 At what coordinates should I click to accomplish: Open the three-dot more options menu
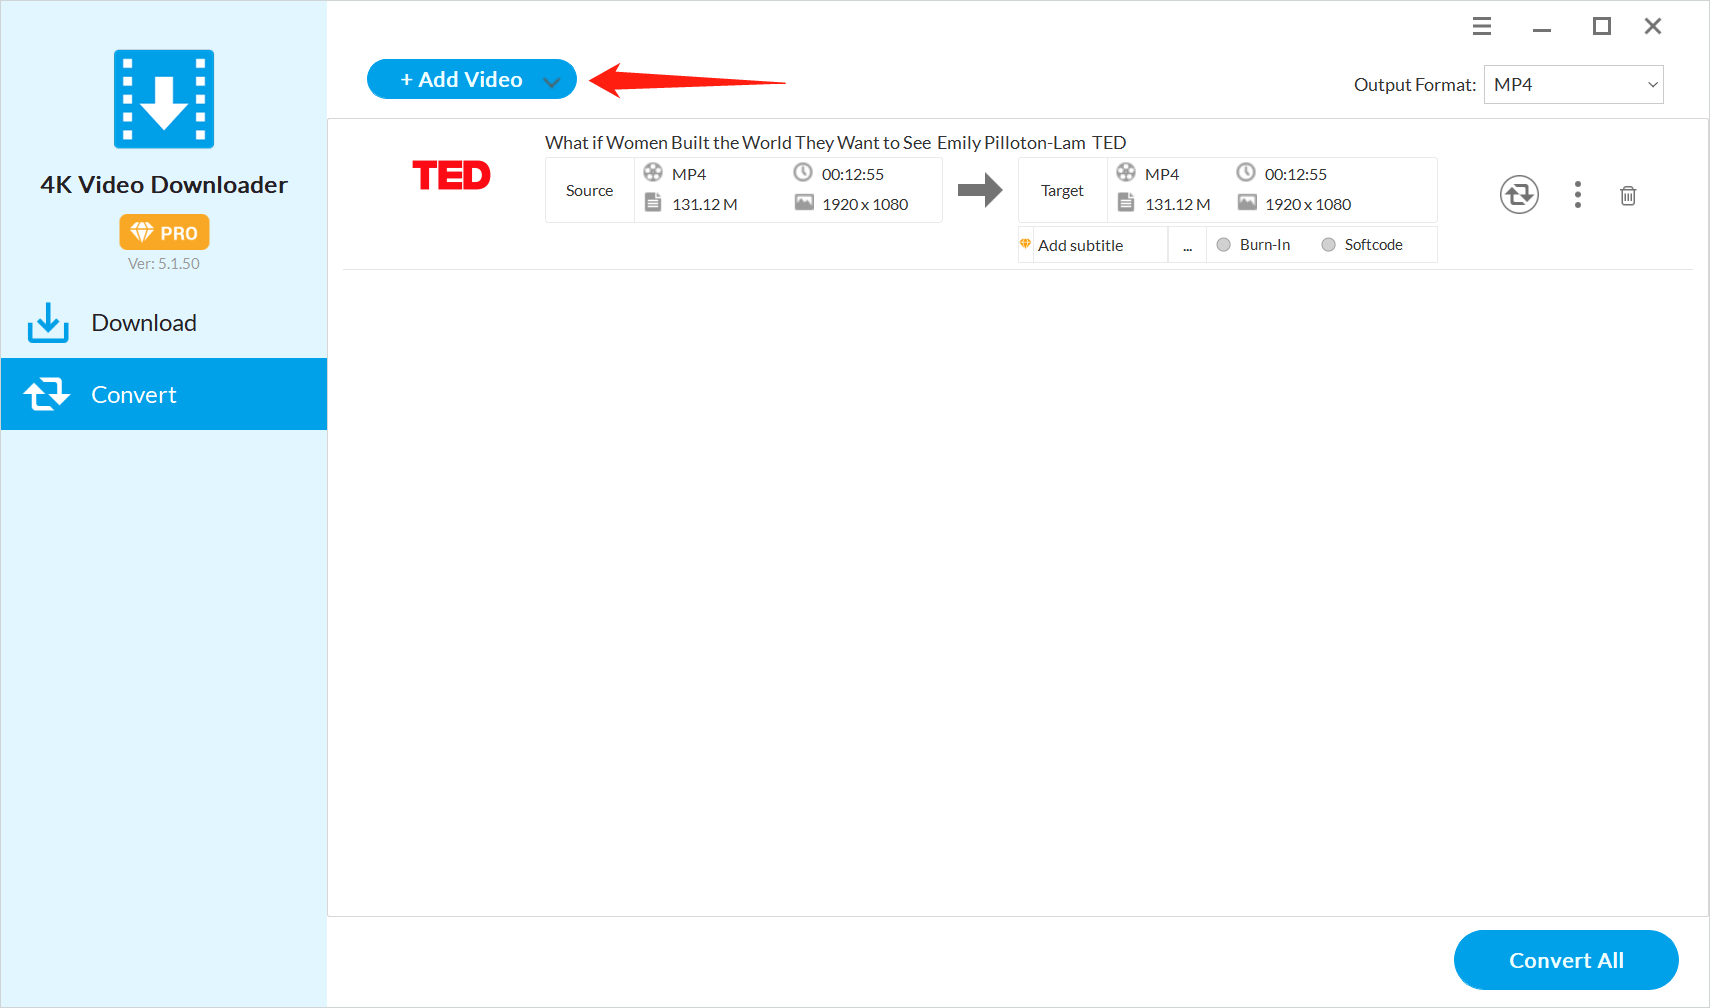pyautogui.click(x=1577, y=195)
